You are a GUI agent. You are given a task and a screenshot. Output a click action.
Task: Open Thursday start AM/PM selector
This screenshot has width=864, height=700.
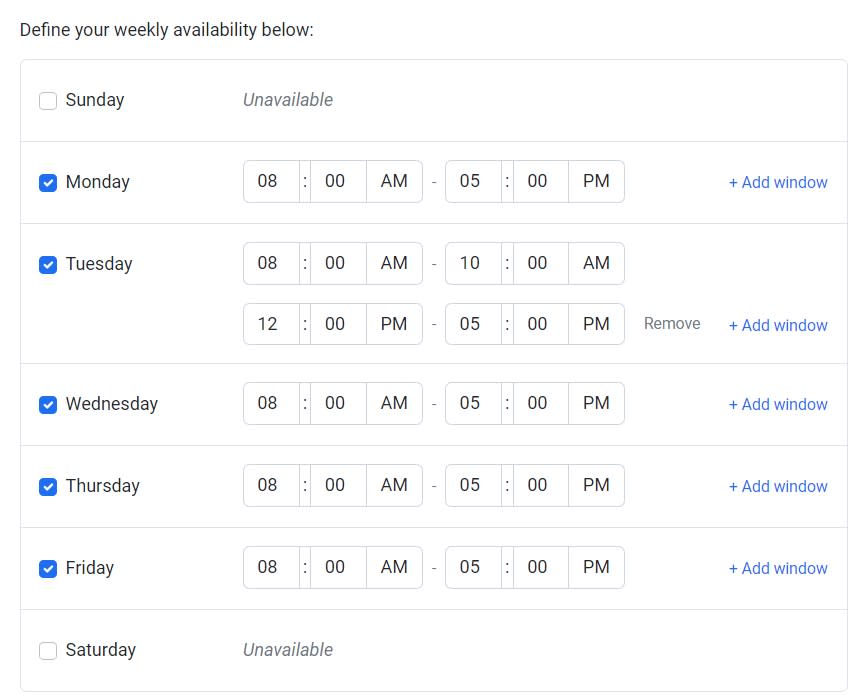pyautogui.click(x=394, y=486)
